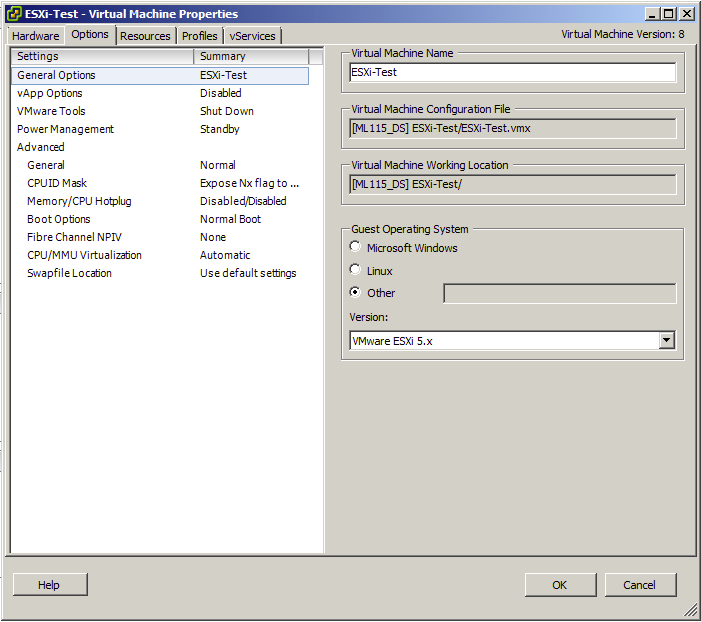Screen dimensions: 701x622
Task: Click the vSphere icon in title bar
Action: [x=13, y=13]
